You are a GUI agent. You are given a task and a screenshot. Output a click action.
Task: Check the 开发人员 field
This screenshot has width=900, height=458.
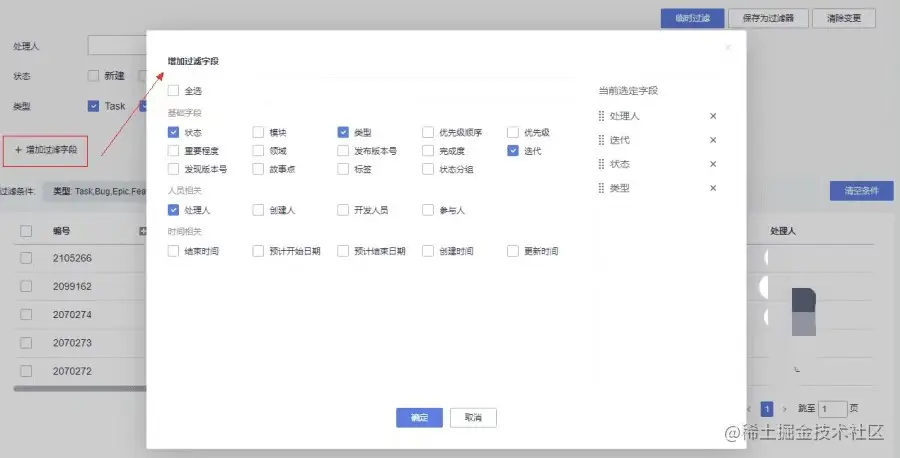(343, 210)
